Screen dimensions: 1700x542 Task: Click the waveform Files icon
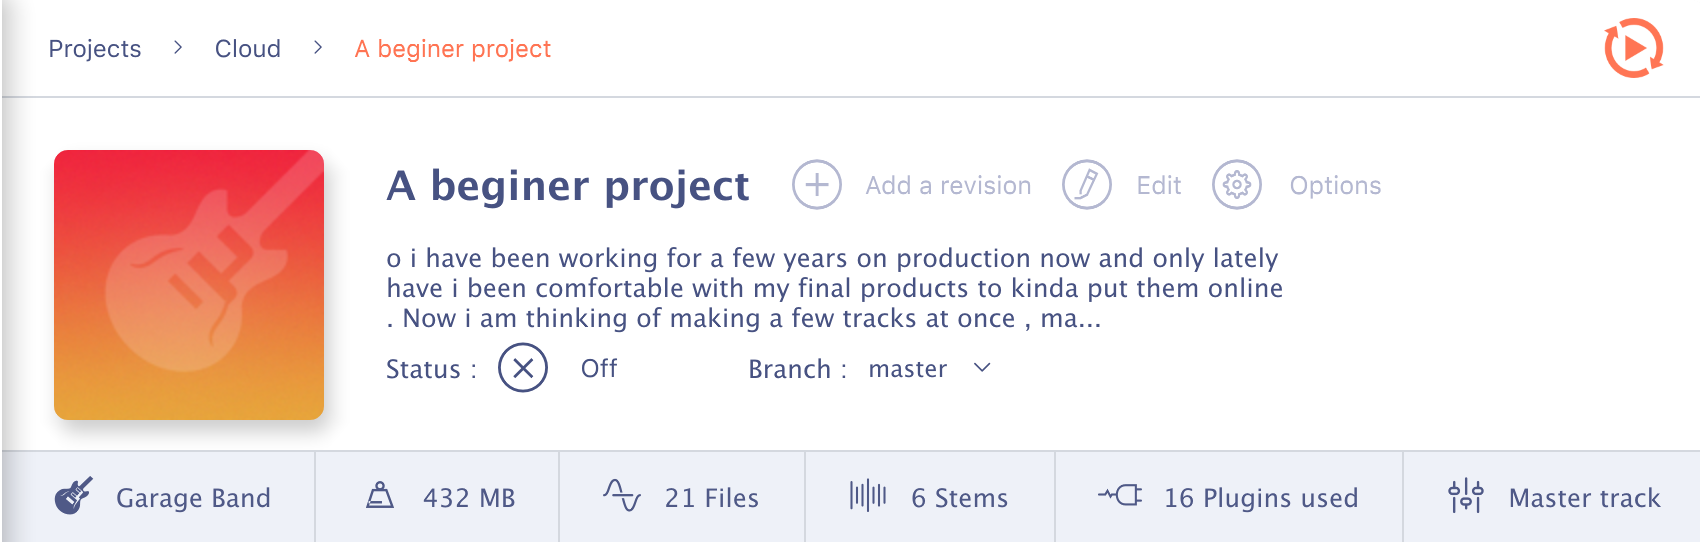[x=622, y=495]
